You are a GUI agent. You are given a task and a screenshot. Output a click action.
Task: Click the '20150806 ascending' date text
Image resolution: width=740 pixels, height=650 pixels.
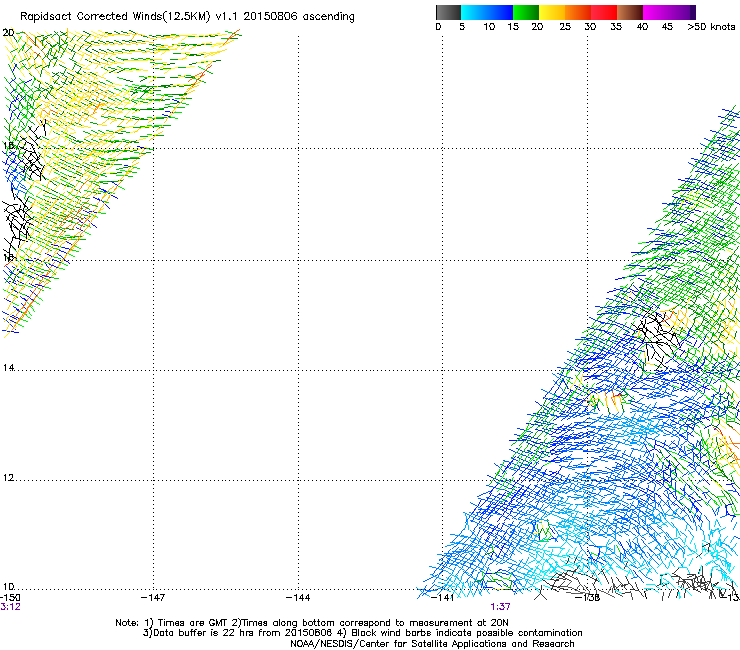[299, 17]
